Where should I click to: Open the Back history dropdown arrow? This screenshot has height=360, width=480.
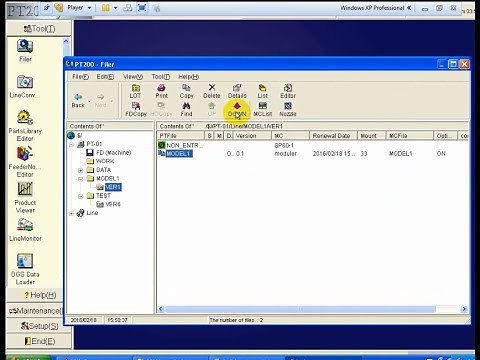[x=89, y=101]
